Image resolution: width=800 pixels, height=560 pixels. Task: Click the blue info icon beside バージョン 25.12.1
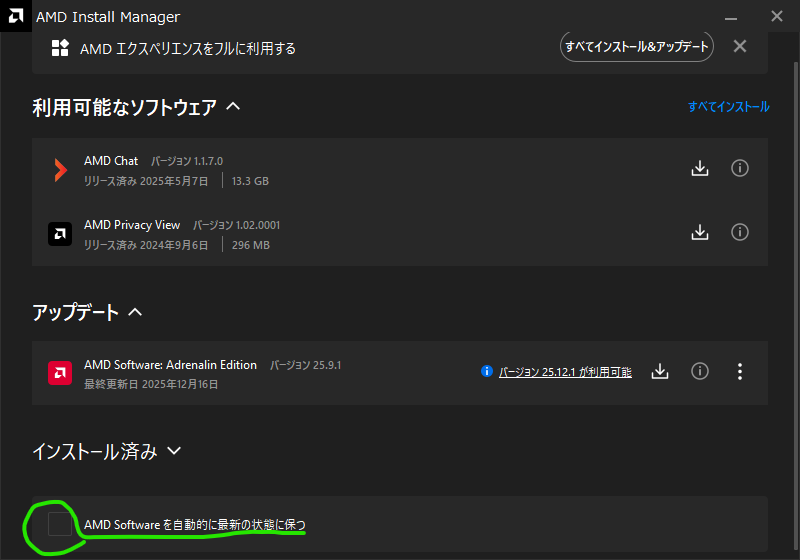(x=487, y=371)
